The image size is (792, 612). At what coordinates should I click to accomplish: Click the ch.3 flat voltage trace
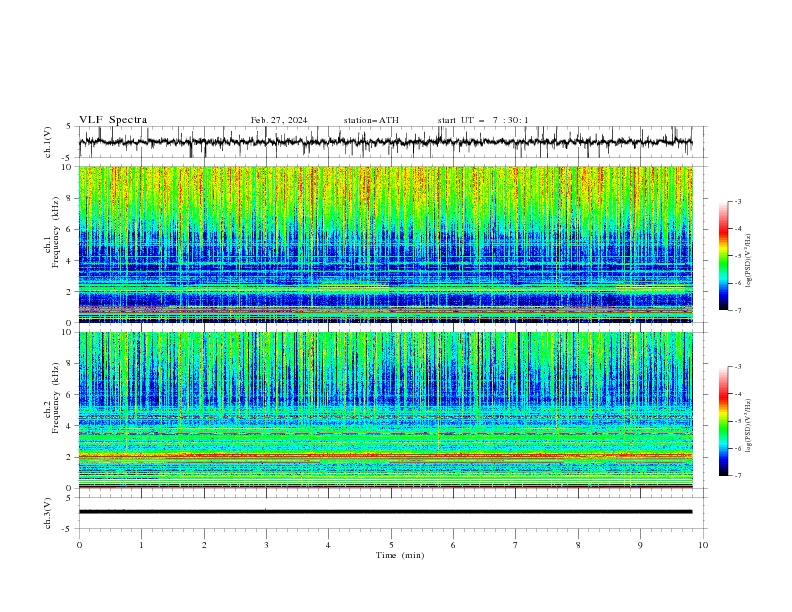(386, 512)
